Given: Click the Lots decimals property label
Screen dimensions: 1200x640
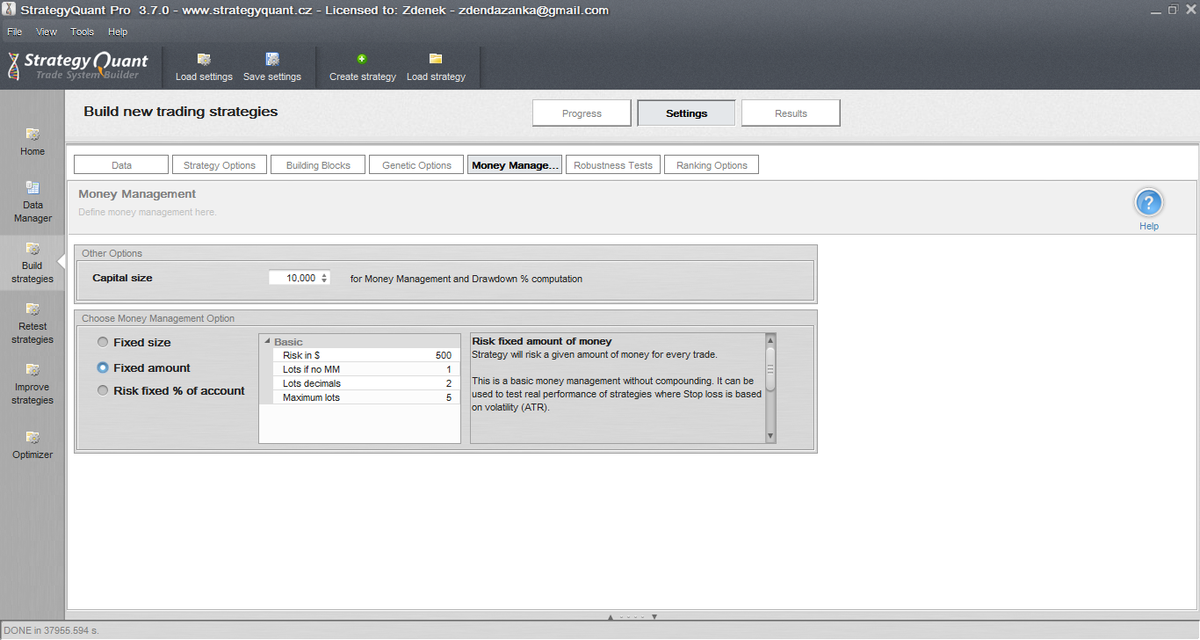Looking at the screenshot, I should point(311,383).
